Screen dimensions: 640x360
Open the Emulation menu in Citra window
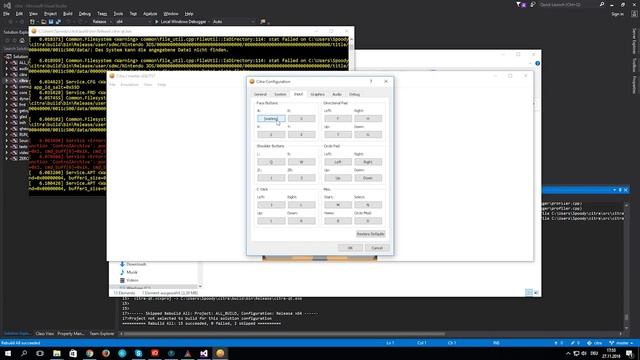tap(129, 84)
